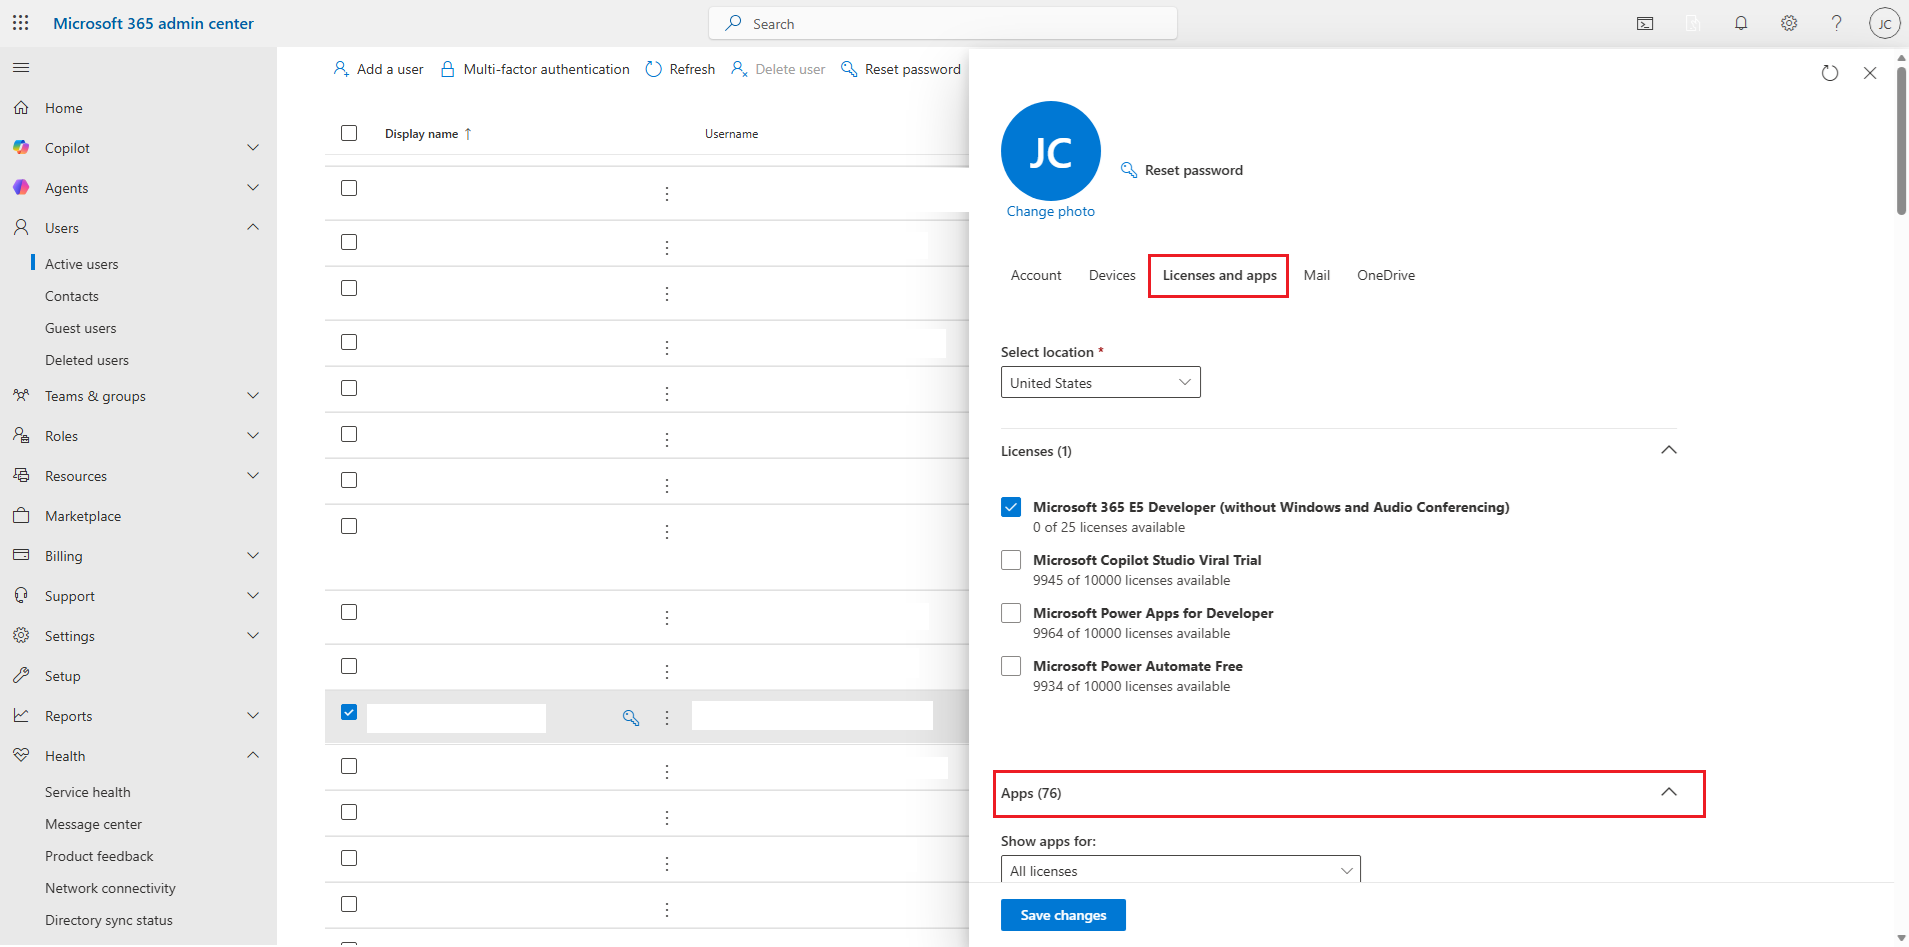Viewport: 1909px width, 947px height.
Task: Expand the Billing menu in the sidebar
Action: tap(253, 556)
